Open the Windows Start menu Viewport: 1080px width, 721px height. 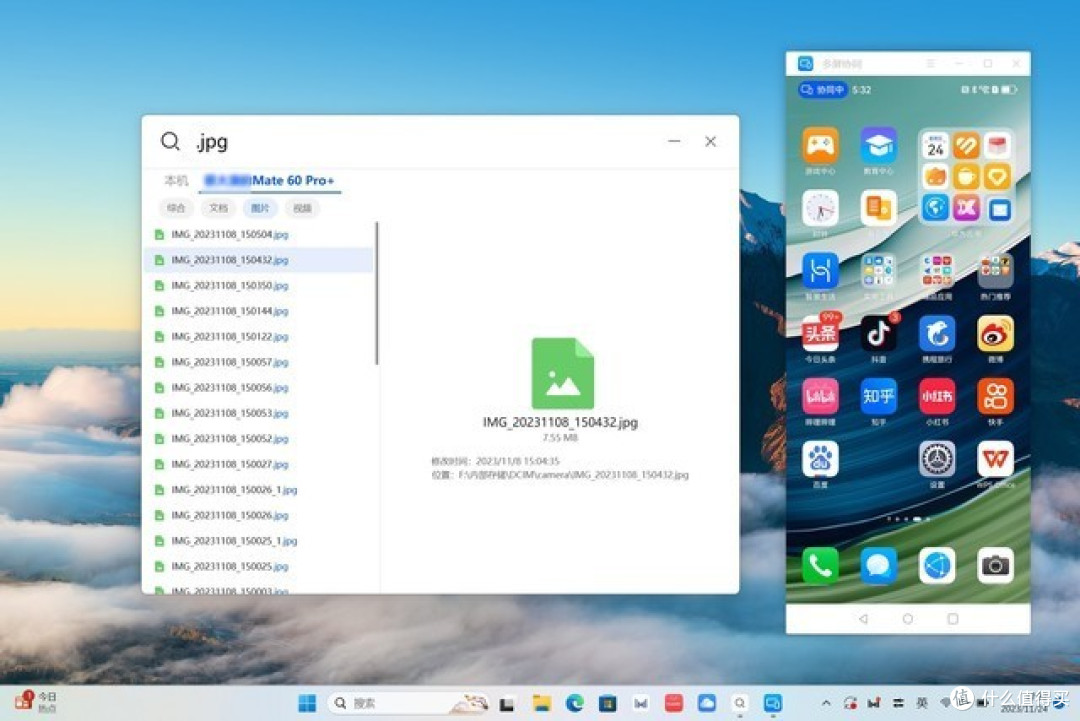click(x=307, y=703)
